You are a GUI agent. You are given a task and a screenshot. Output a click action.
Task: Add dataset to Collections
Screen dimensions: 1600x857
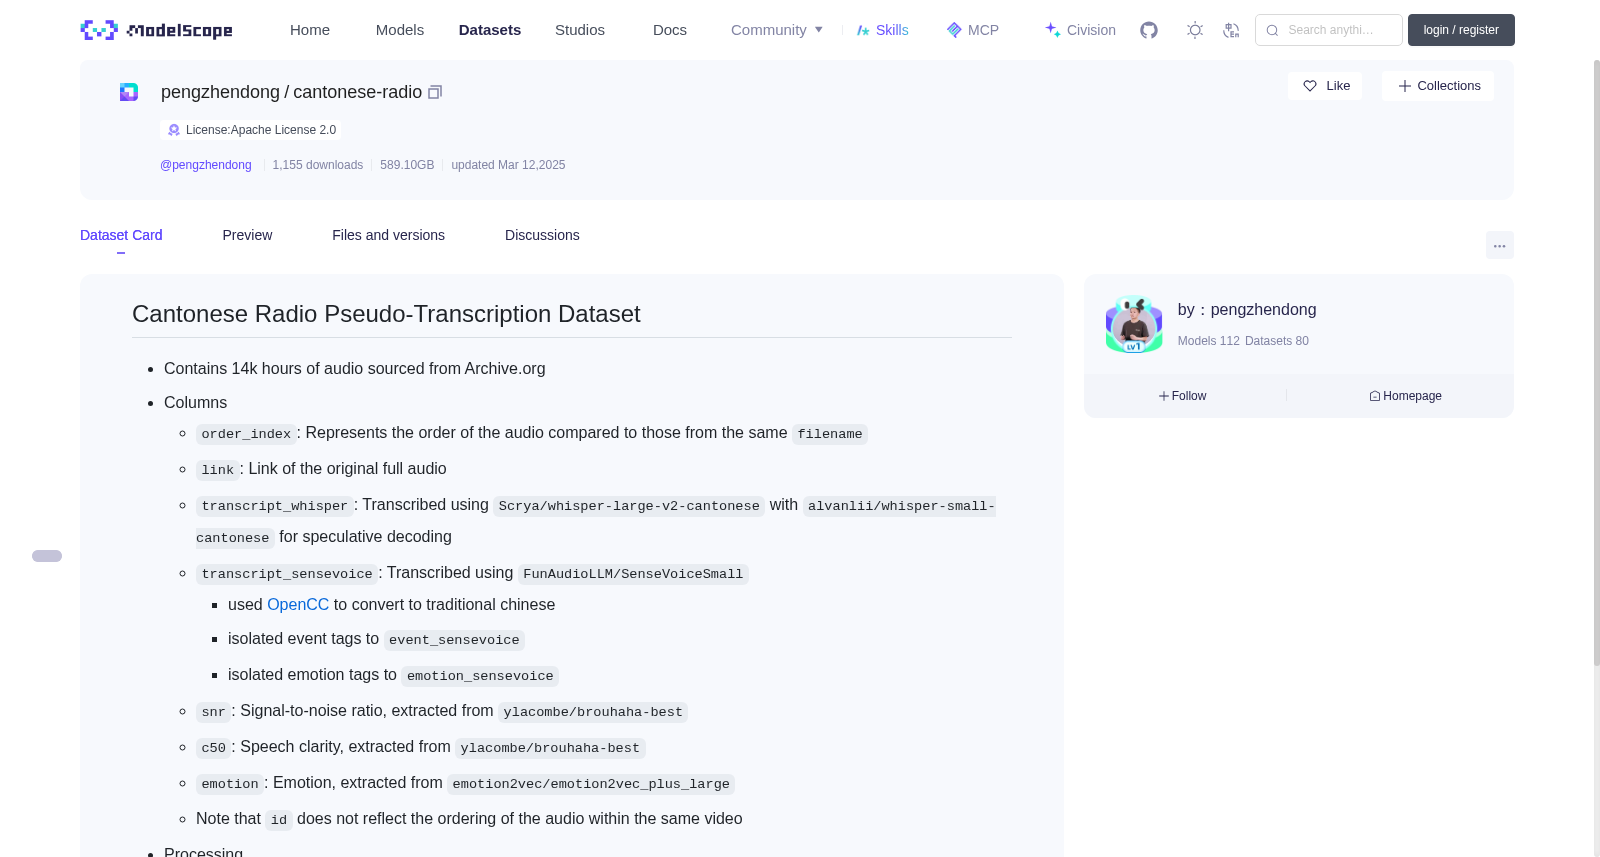point(1438,86)
